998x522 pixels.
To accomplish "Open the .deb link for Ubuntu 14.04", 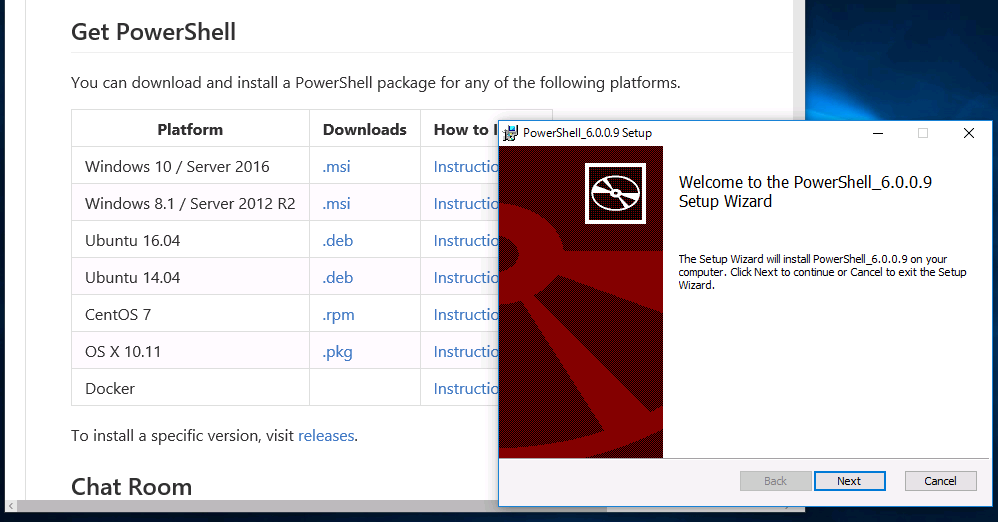I will click(x=337, y=278).
